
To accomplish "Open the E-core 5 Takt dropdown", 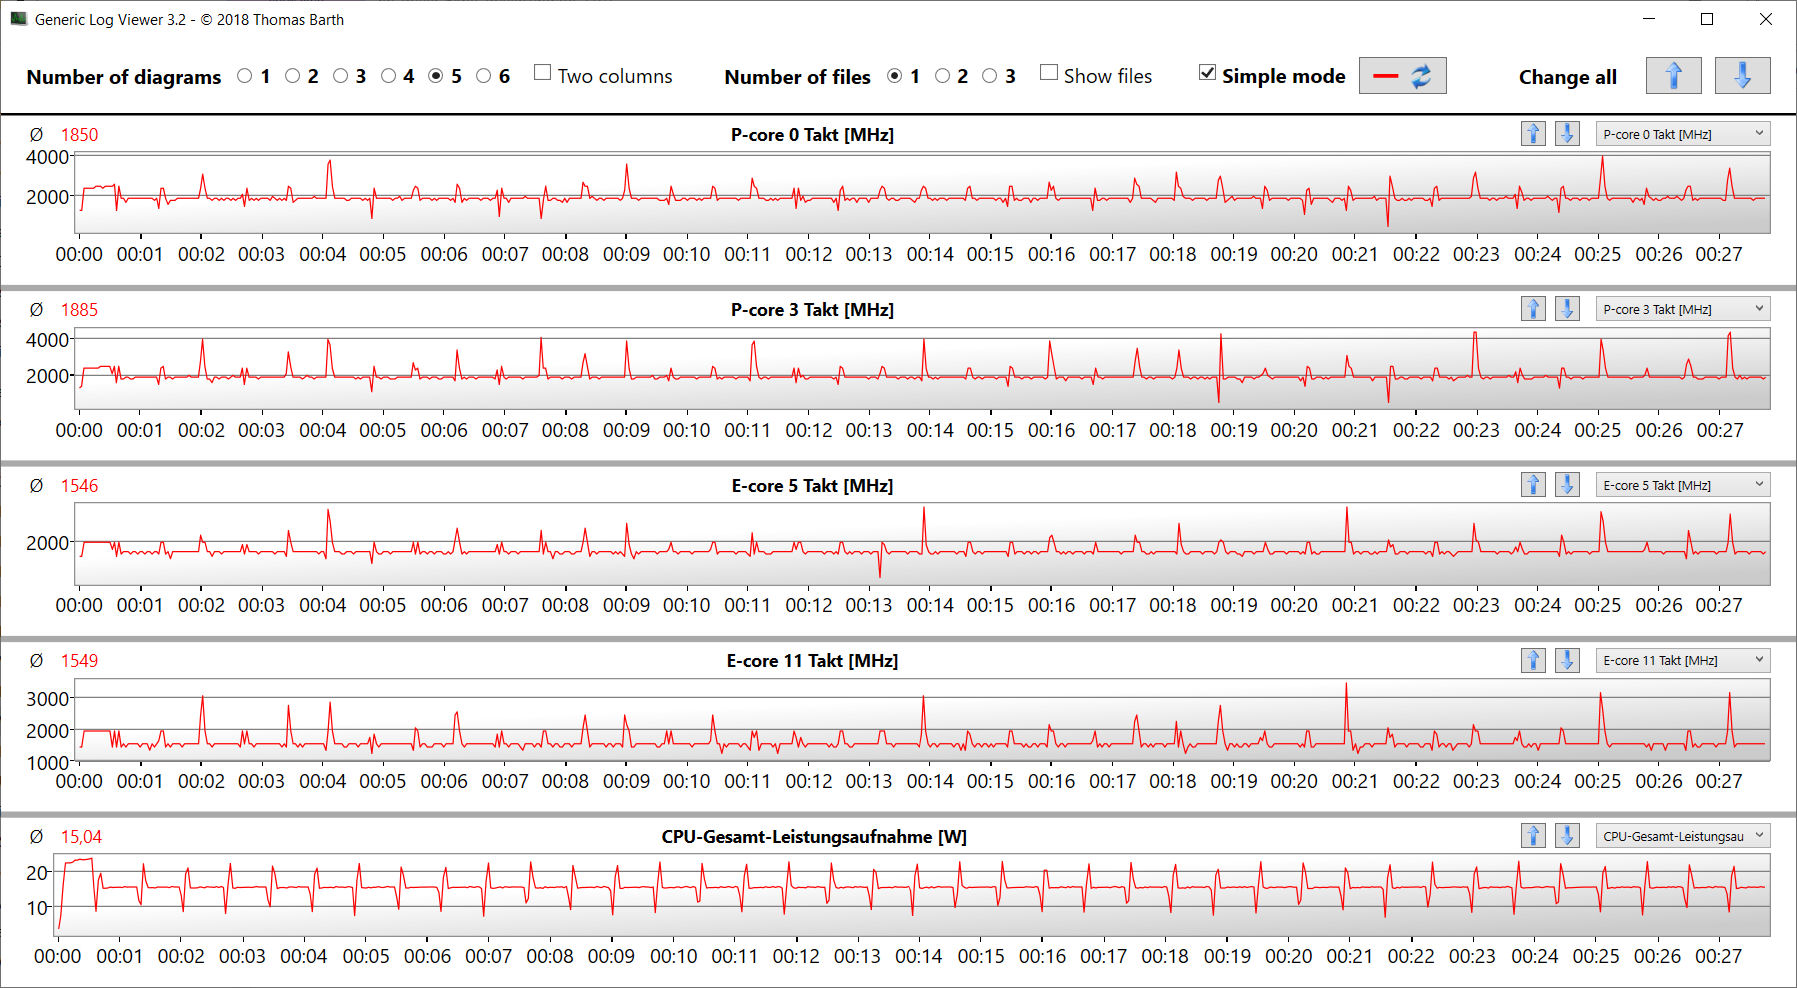I will 1682,485.
